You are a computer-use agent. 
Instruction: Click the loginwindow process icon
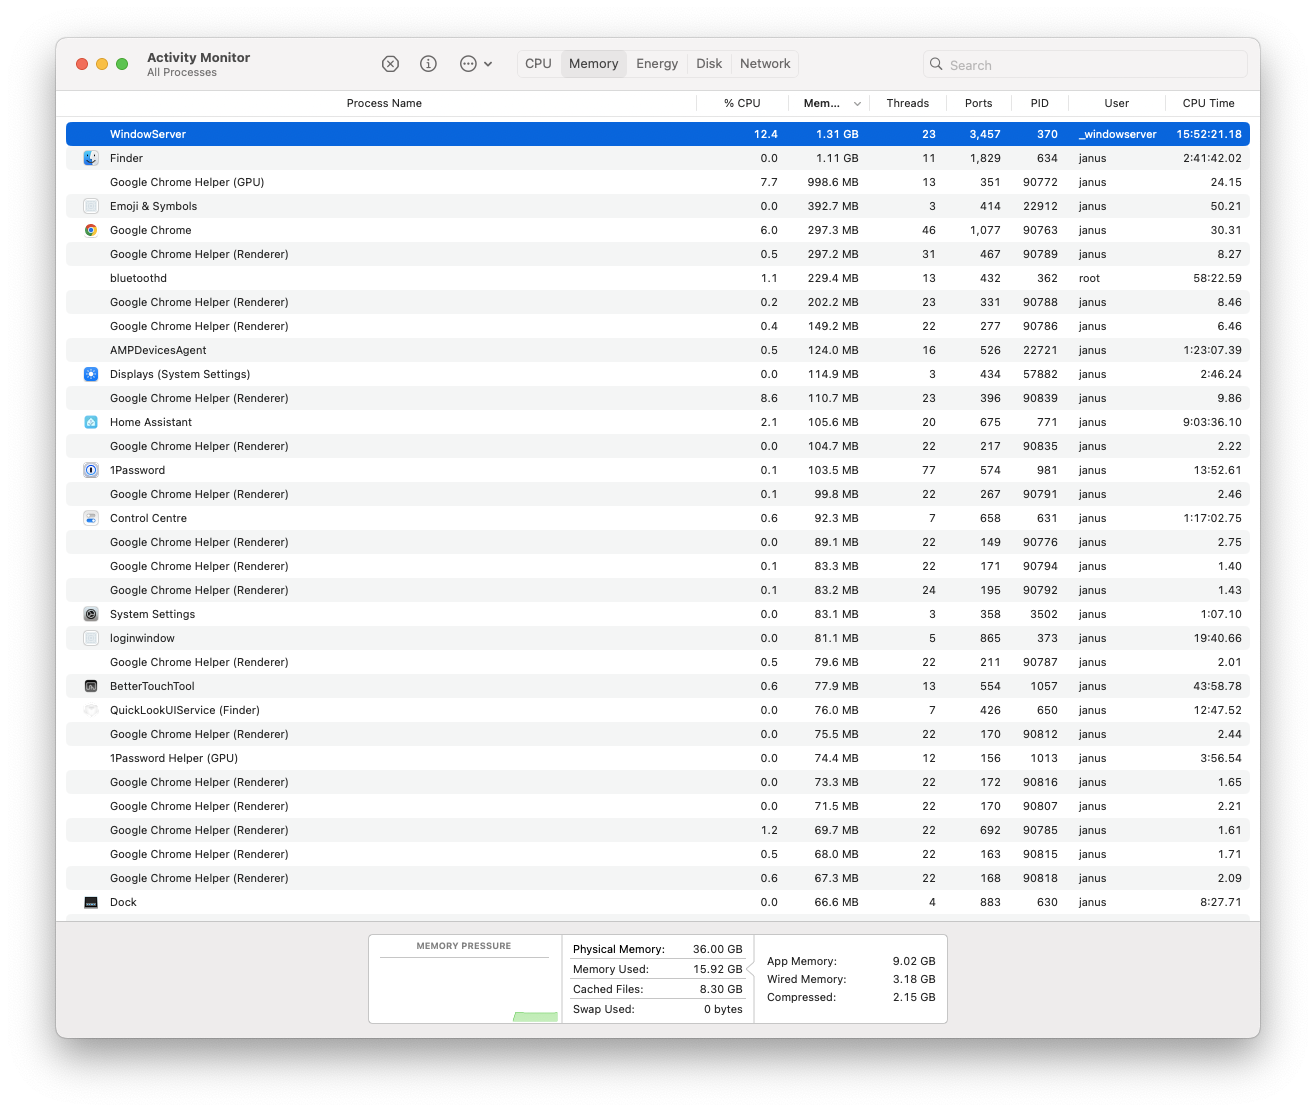91,638
